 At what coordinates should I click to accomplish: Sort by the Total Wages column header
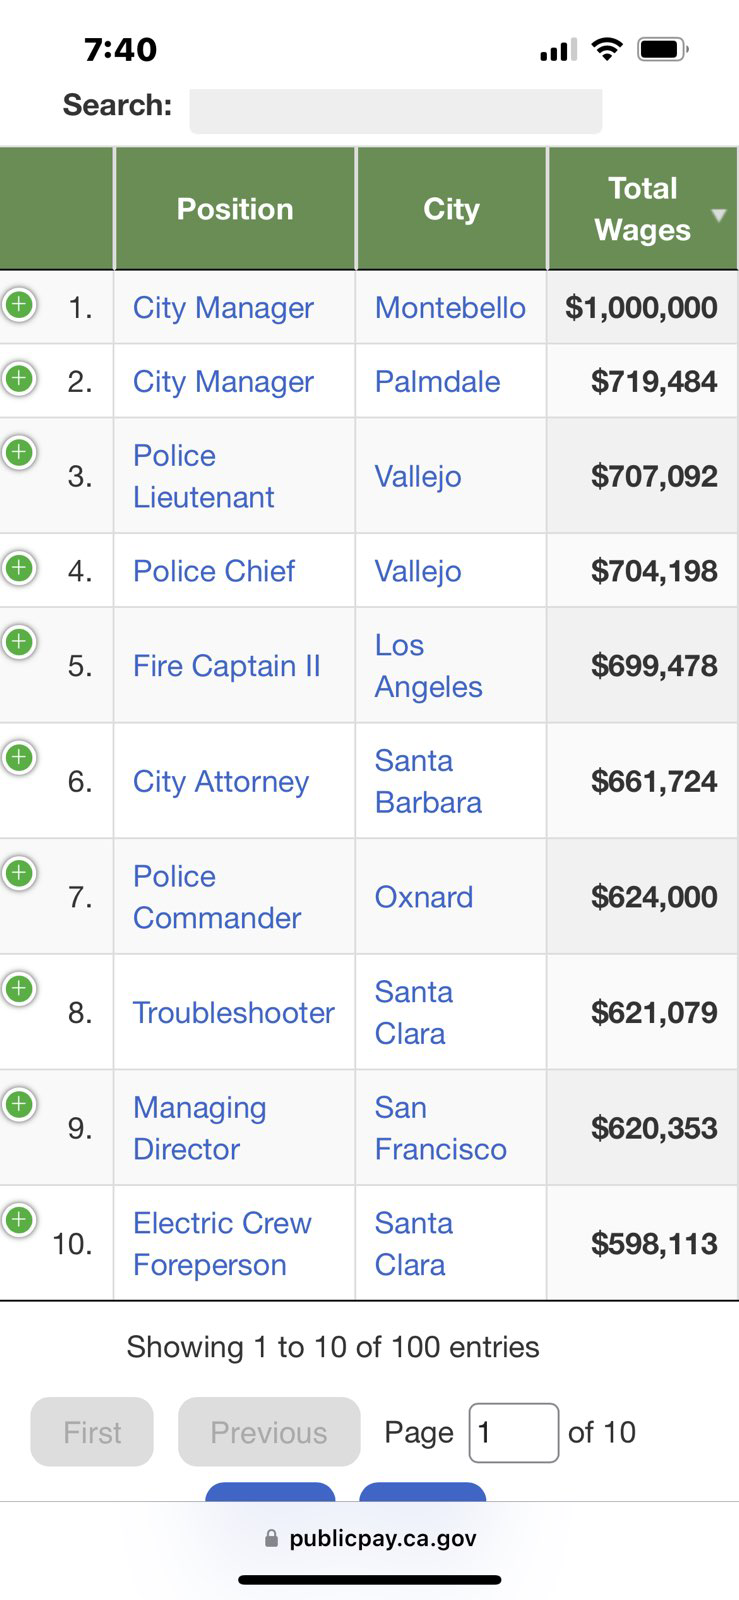pos(643,209)
